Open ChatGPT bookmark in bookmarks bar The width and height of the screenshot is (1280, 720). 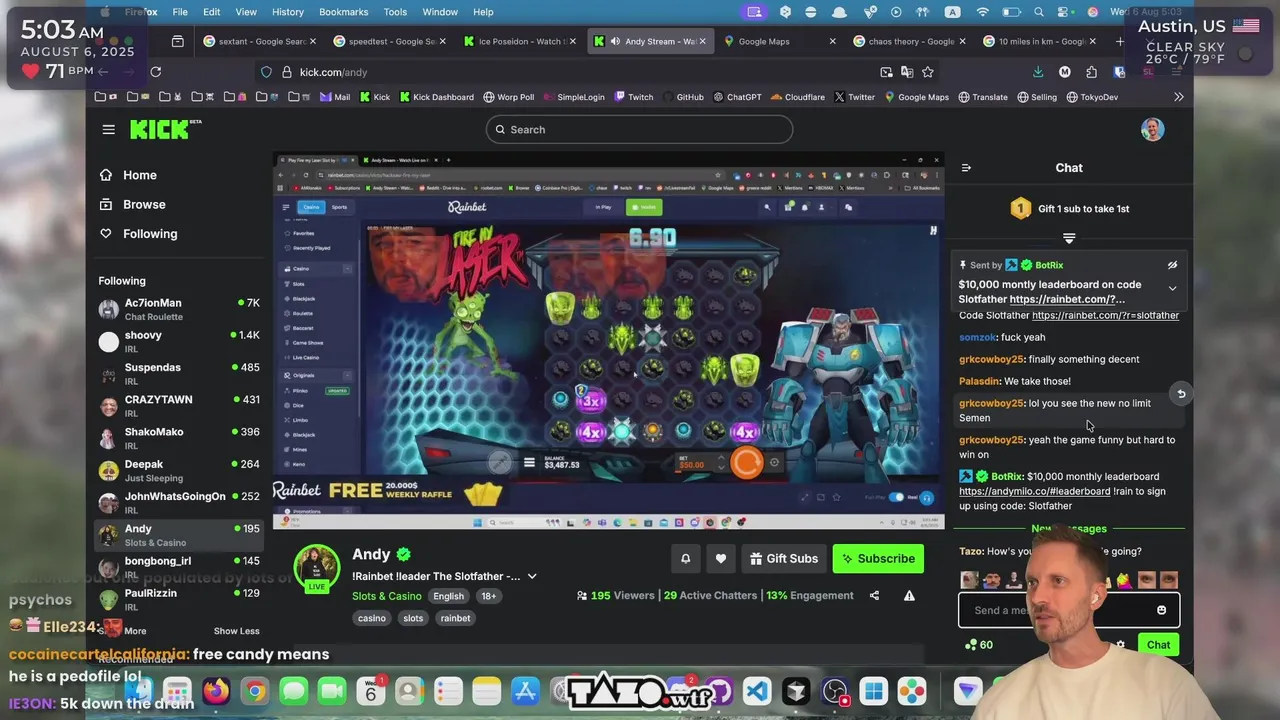click(x=737, y=97)
